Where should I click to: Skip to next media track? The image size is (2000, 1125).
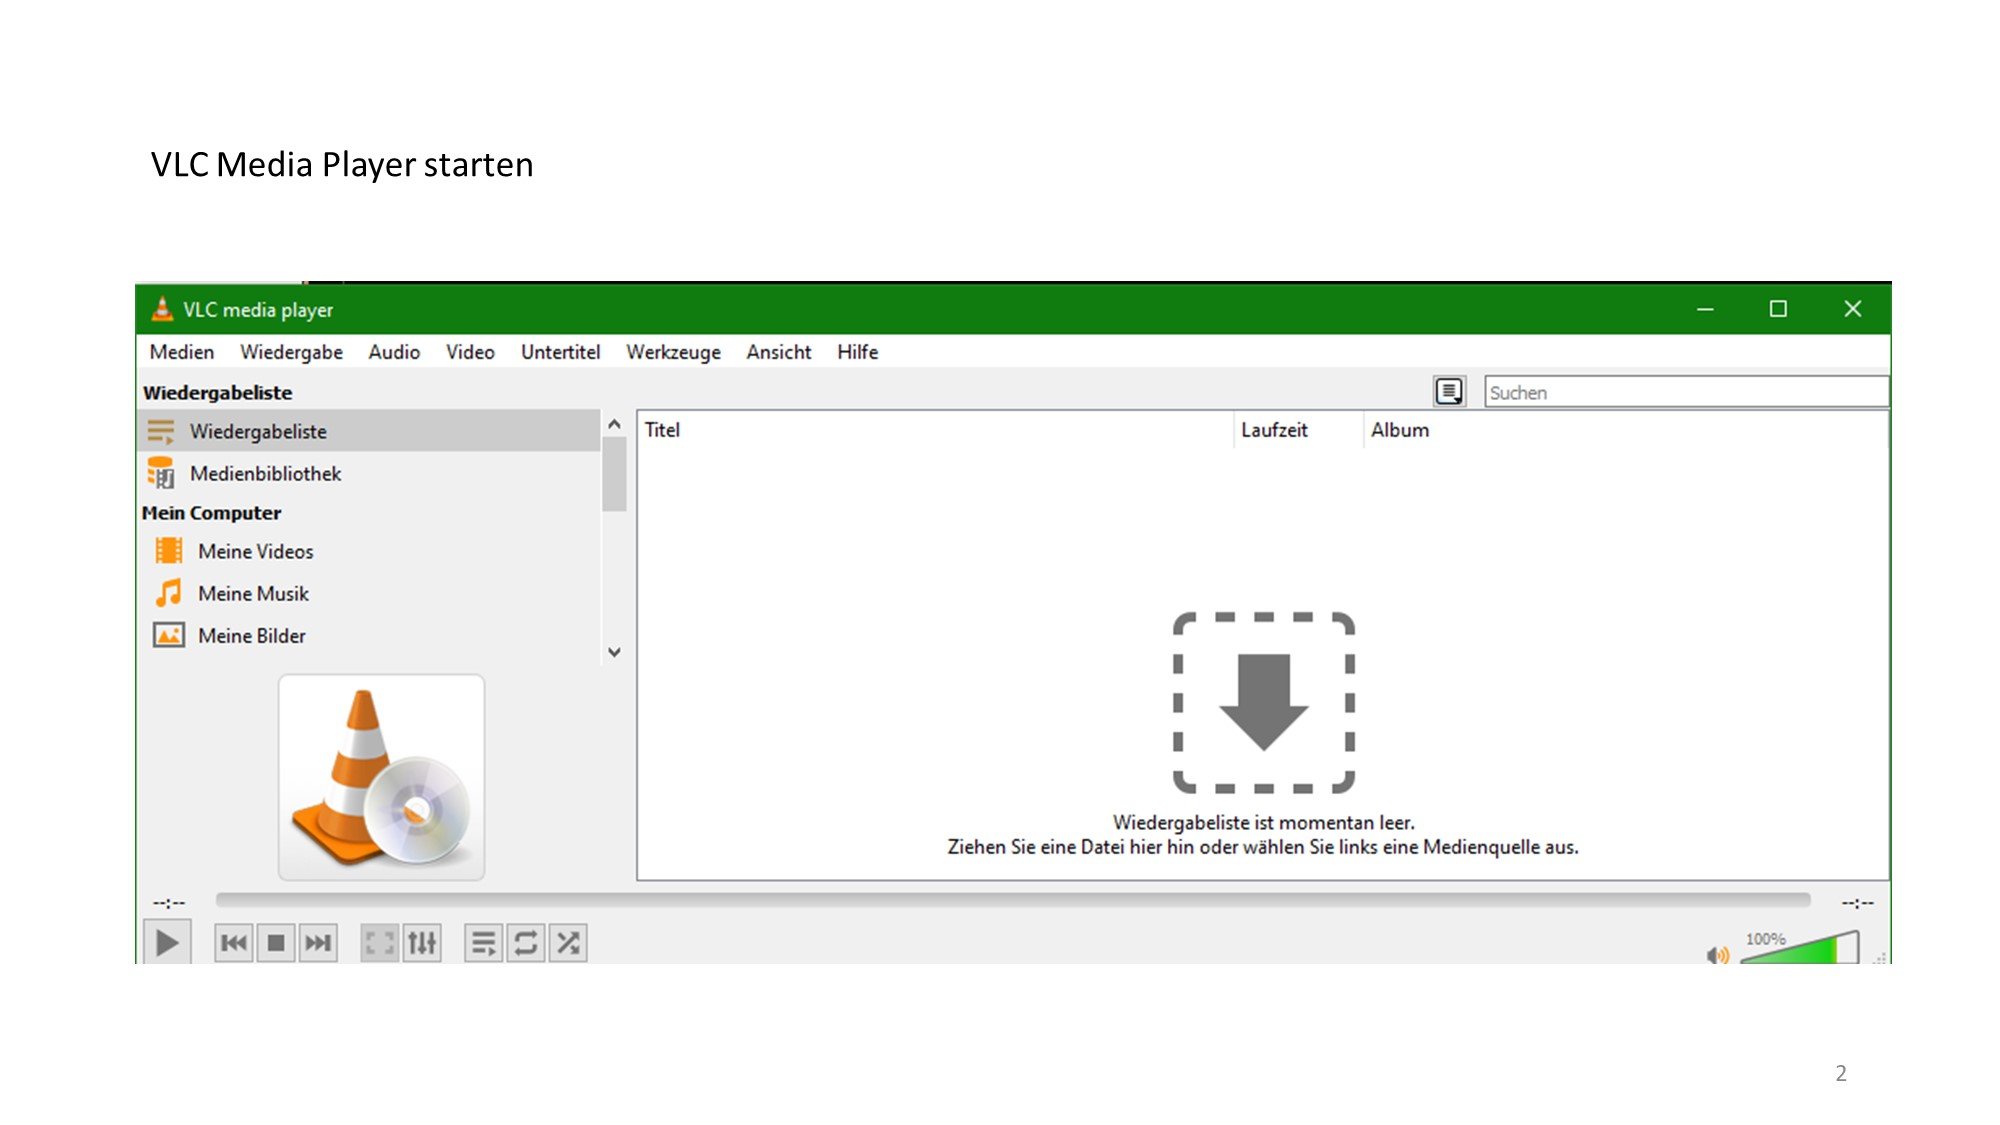318,943
